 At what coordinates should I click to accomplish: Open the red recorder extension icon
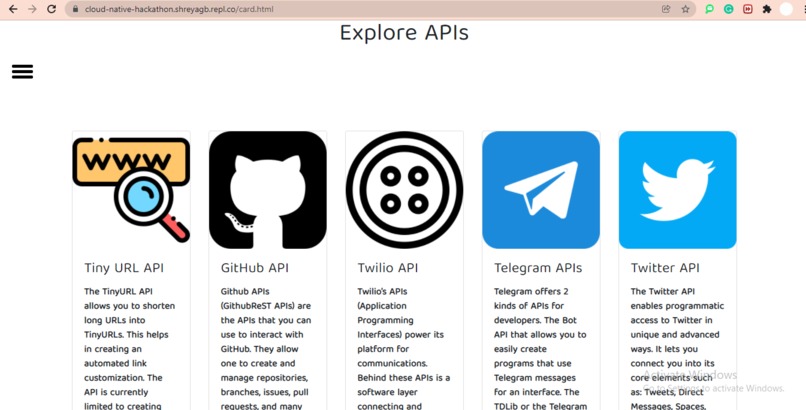748,9
